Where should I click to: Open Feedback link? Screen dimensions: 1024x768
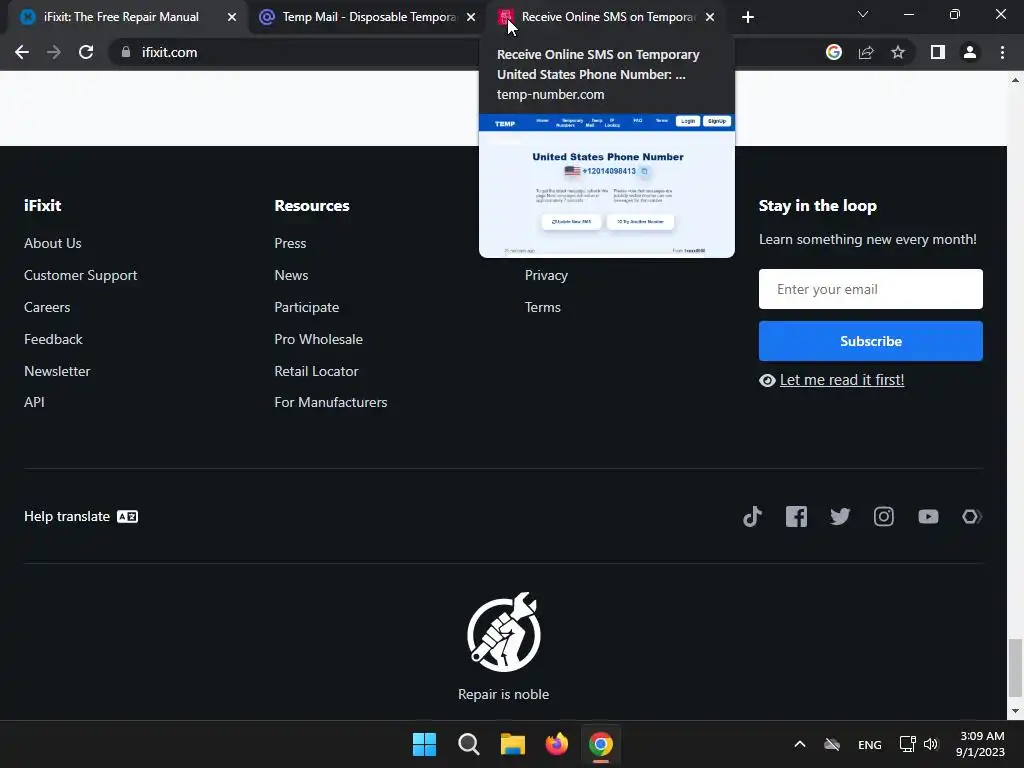(x=54, y=339)
